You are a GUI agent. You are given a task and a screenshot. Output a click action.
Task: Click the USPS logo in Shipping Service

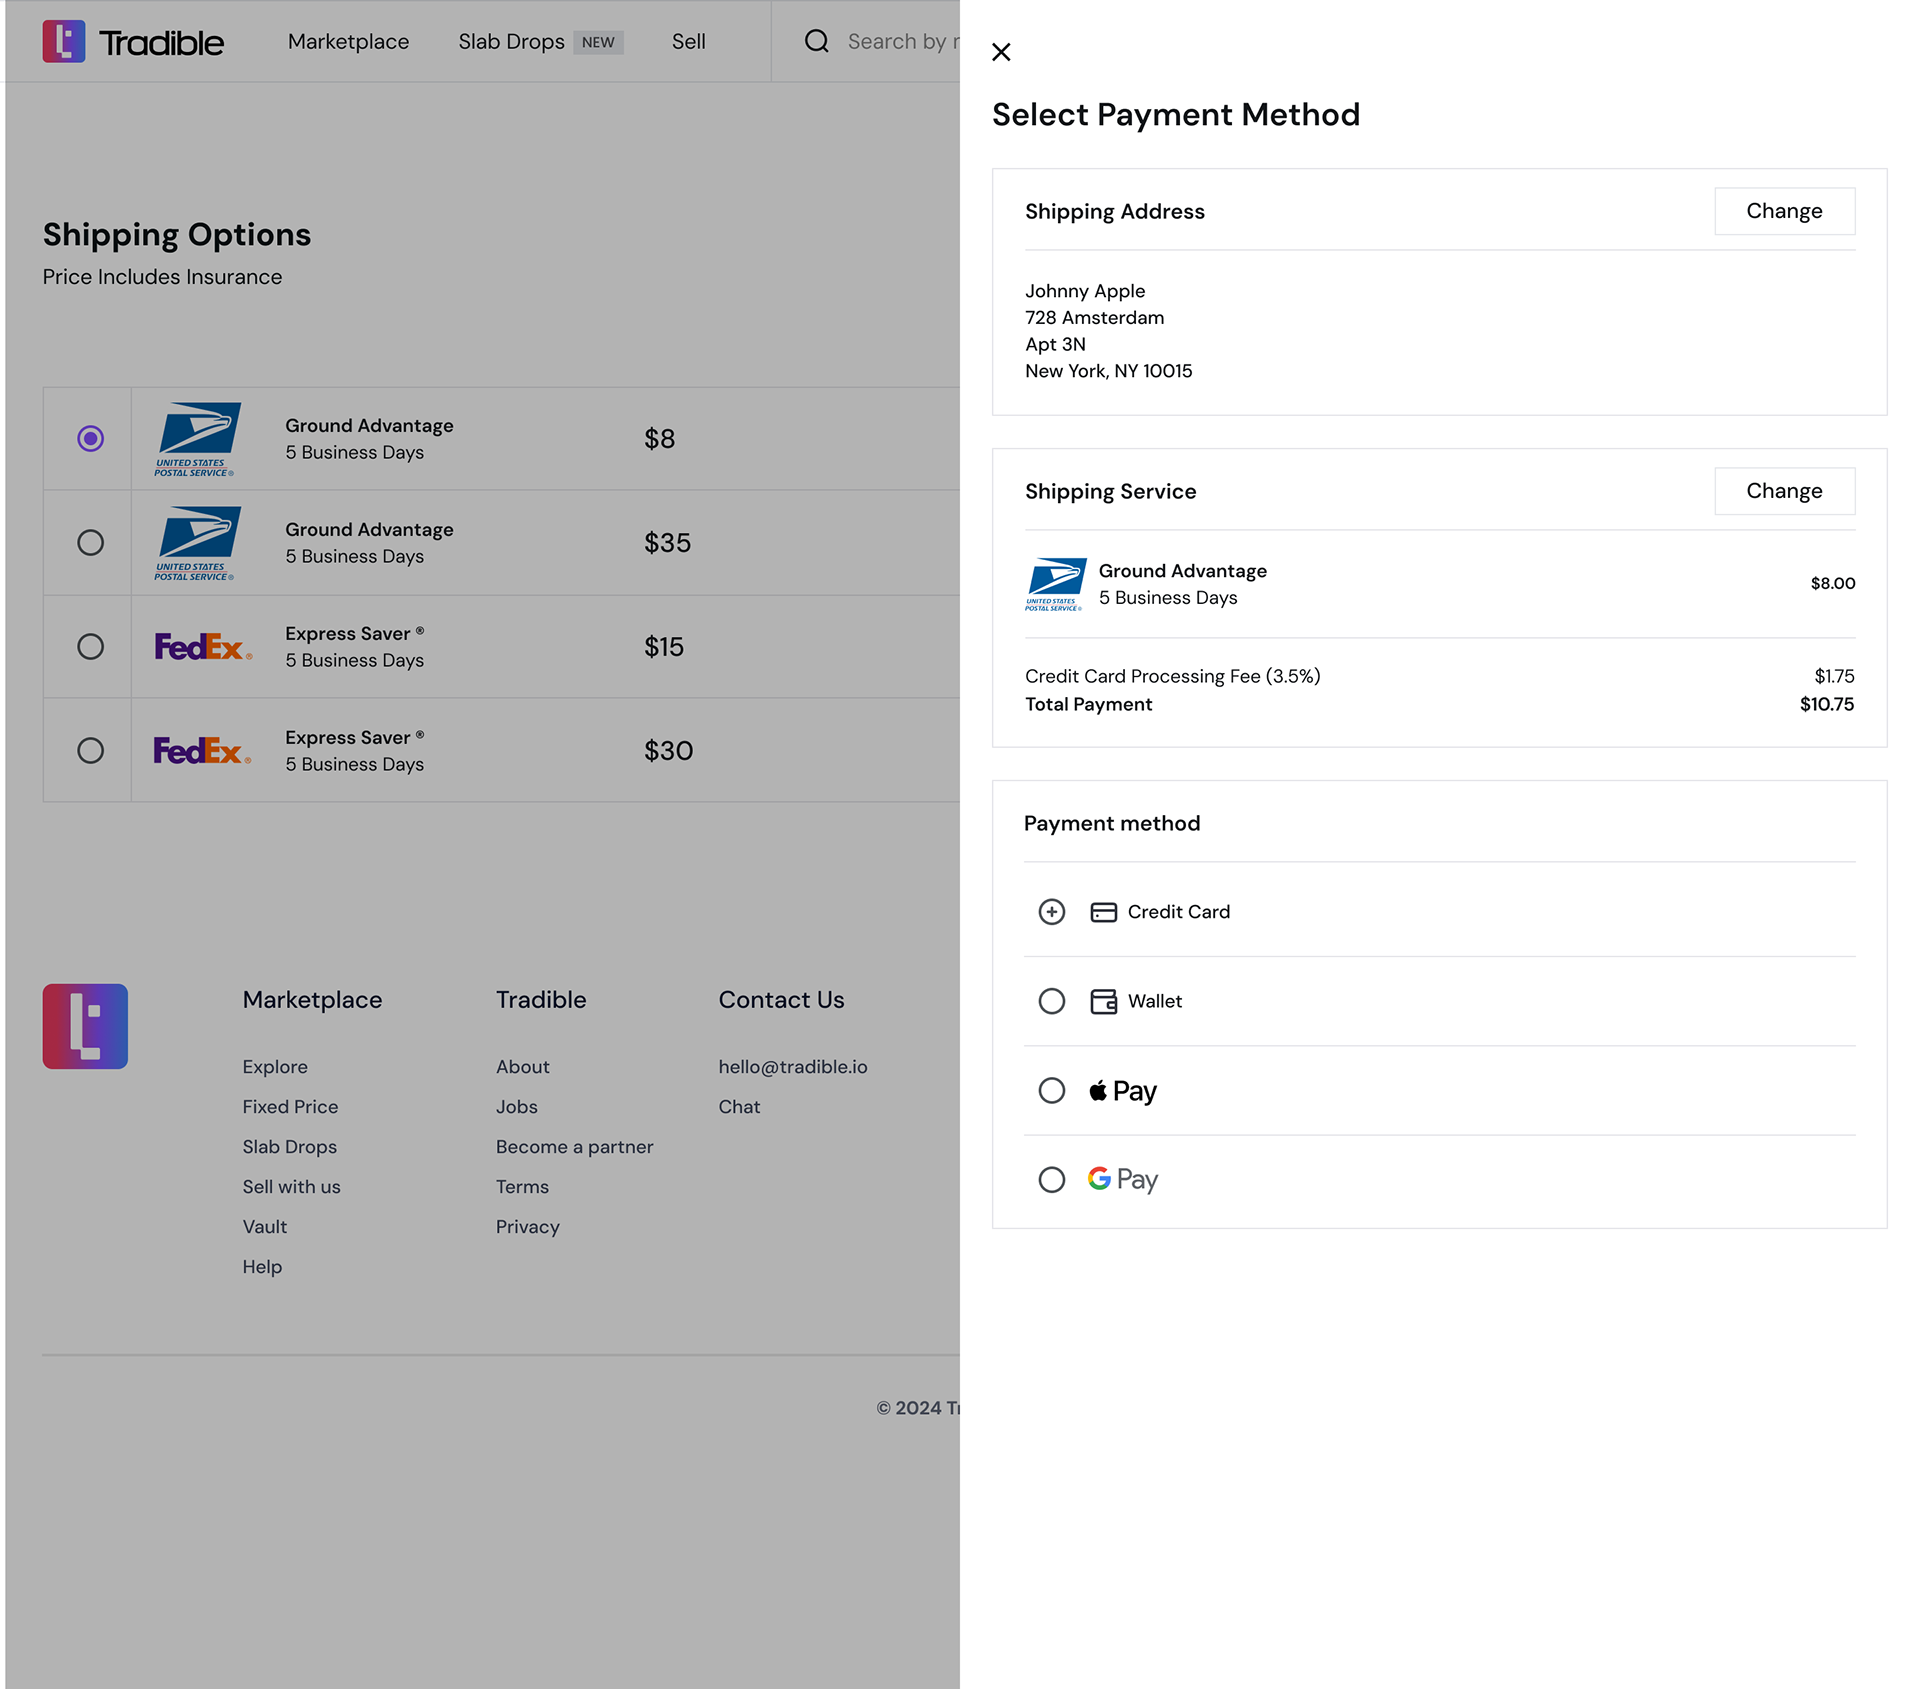click(x=1055, y=584)
